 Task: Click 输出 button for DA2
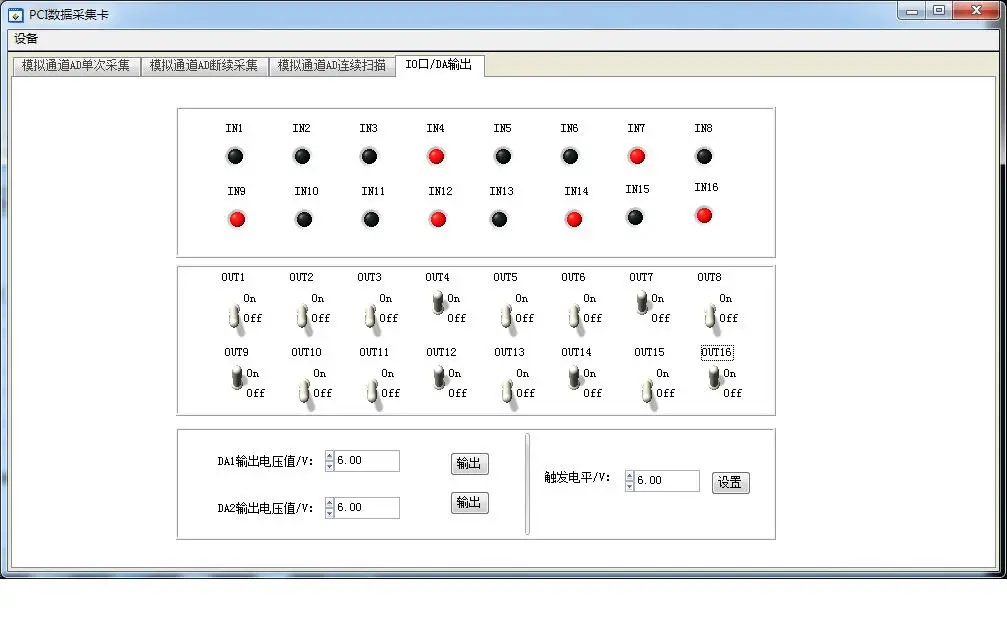469,503
